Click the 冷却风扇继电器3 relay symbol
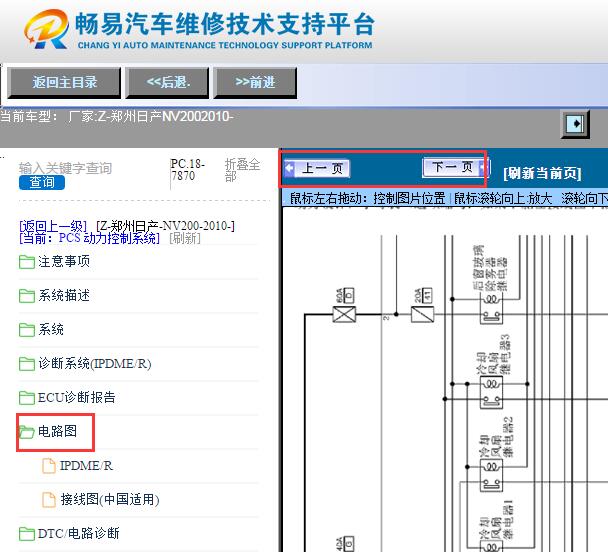Viewport: 608px width, 552px height. coord(491,393)
